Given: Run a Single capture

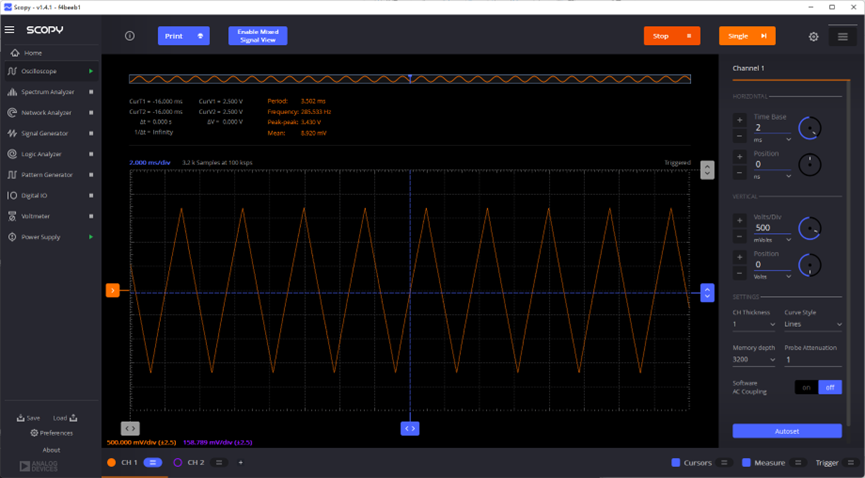Looking at the screenshot, I should (x=747, y=36).
